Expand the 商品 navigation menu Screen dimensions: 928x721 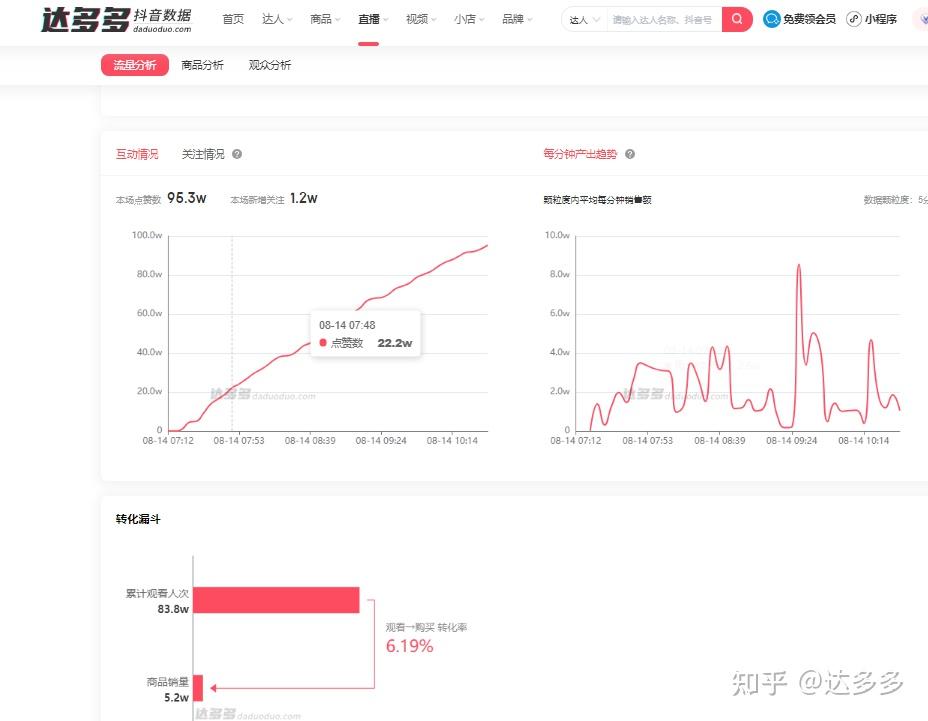tap(325, 19)
